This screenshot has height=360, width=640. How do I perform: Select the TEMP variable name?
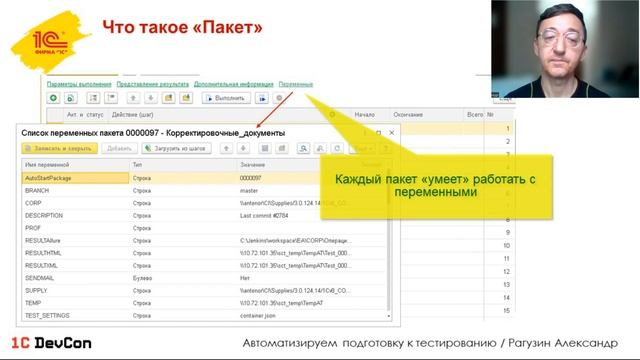(33, 303)
